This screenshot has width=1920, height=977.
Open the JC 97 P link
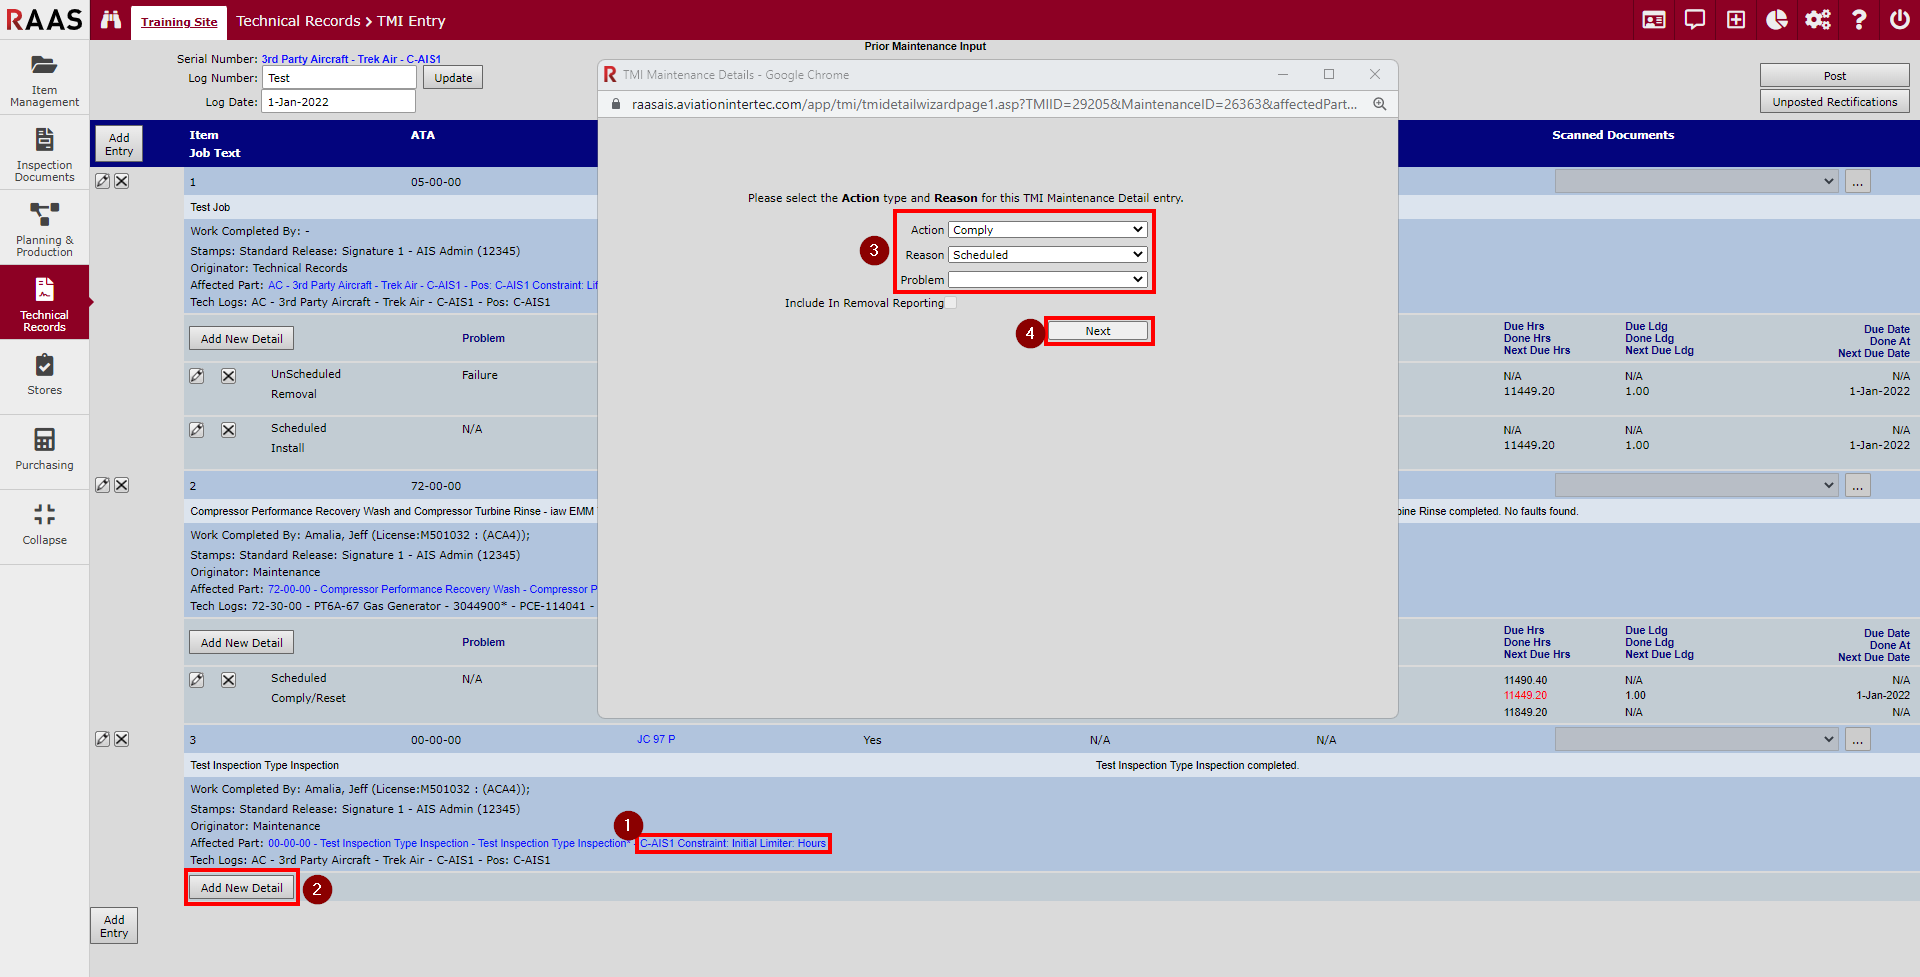point(656,739)
